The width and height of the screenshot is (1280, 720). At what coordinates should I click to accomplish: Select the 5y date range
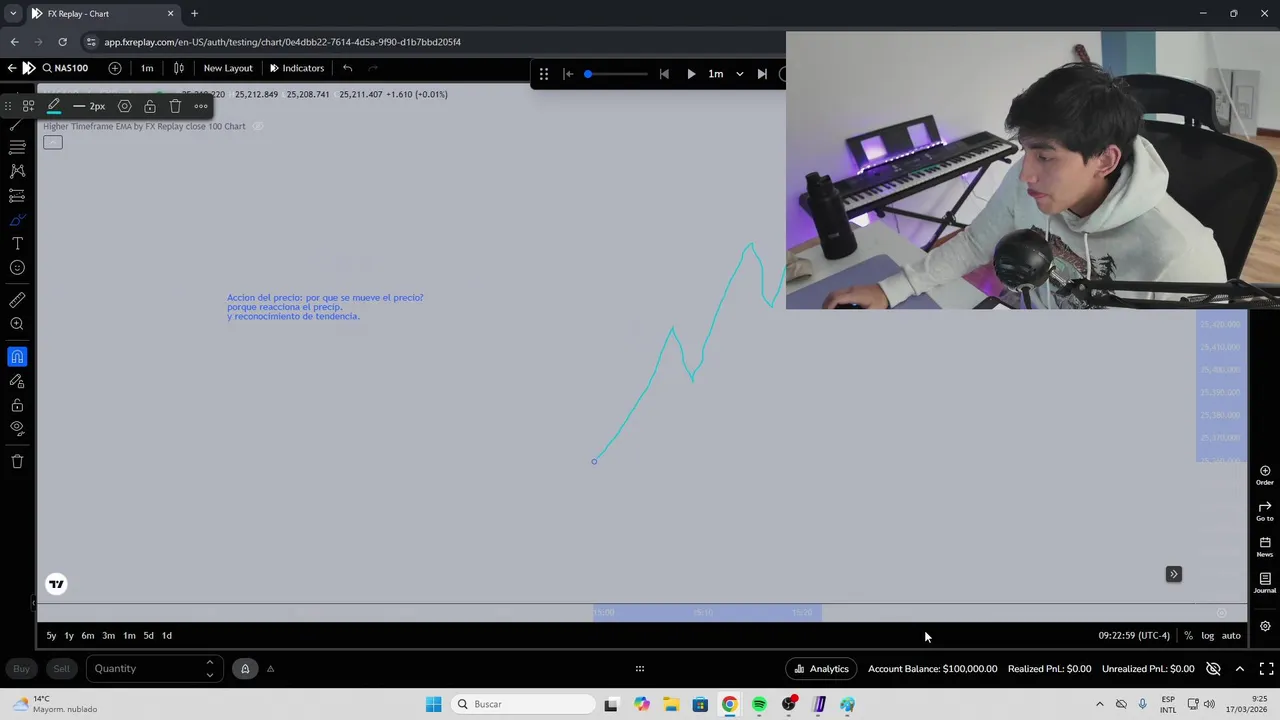(x=52, y=635)
